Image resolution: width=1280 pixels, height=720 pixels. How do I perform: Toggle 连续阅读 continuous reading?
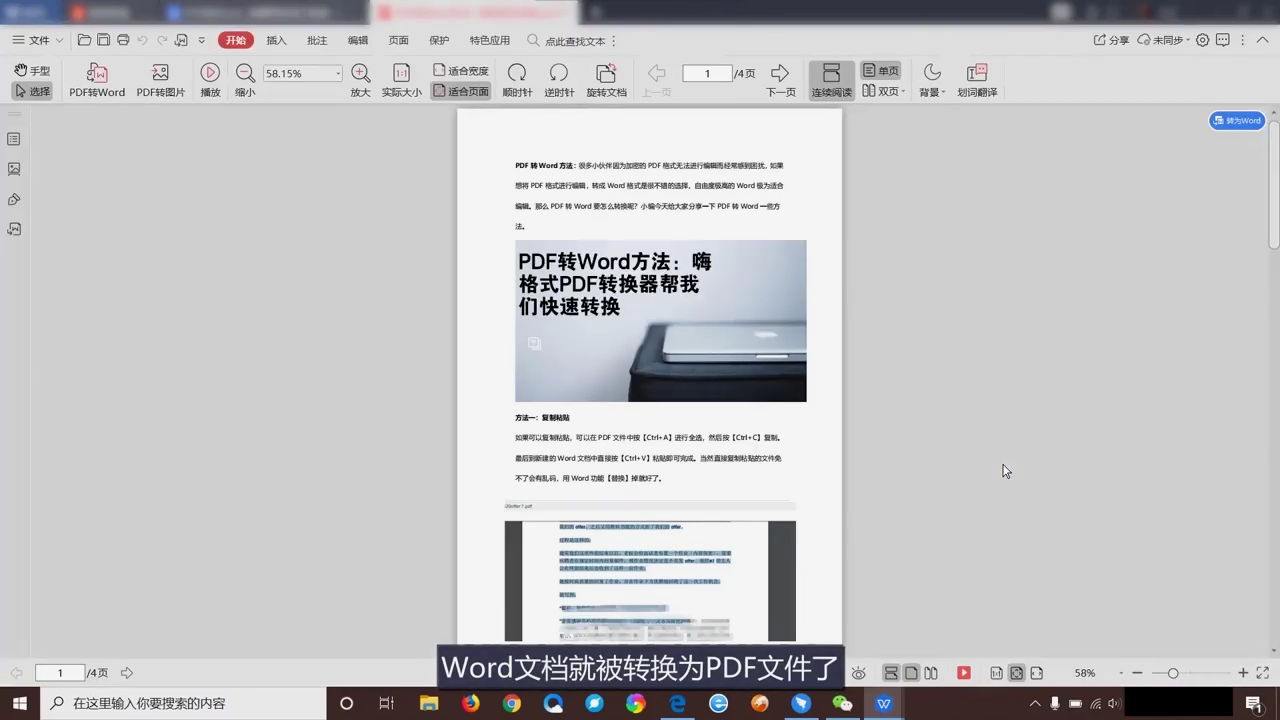coord(831,80)
